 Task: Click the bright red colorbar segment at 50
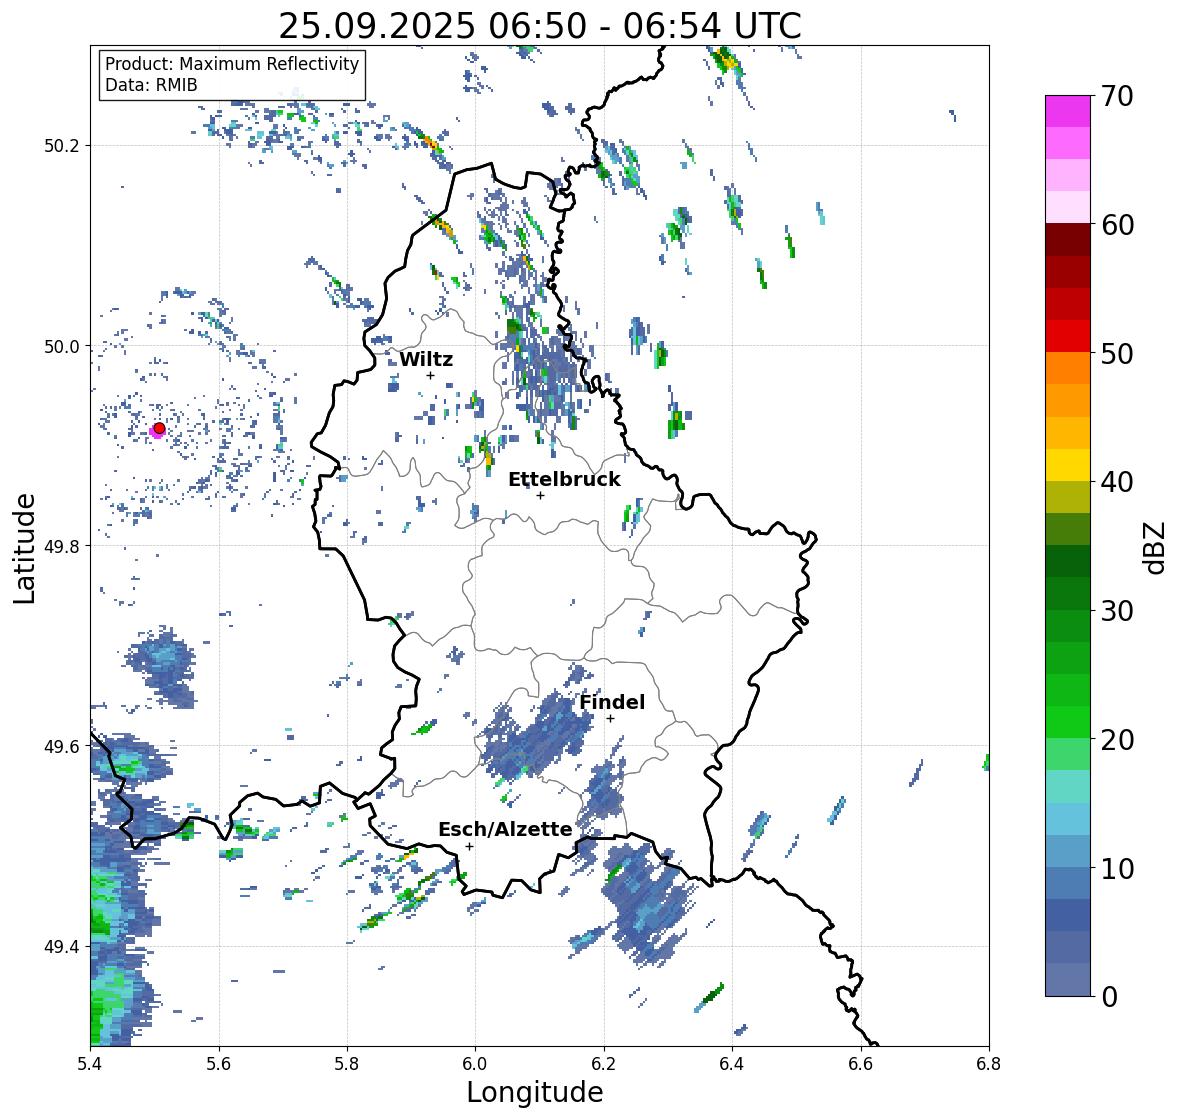click(x=1068, y=337)
